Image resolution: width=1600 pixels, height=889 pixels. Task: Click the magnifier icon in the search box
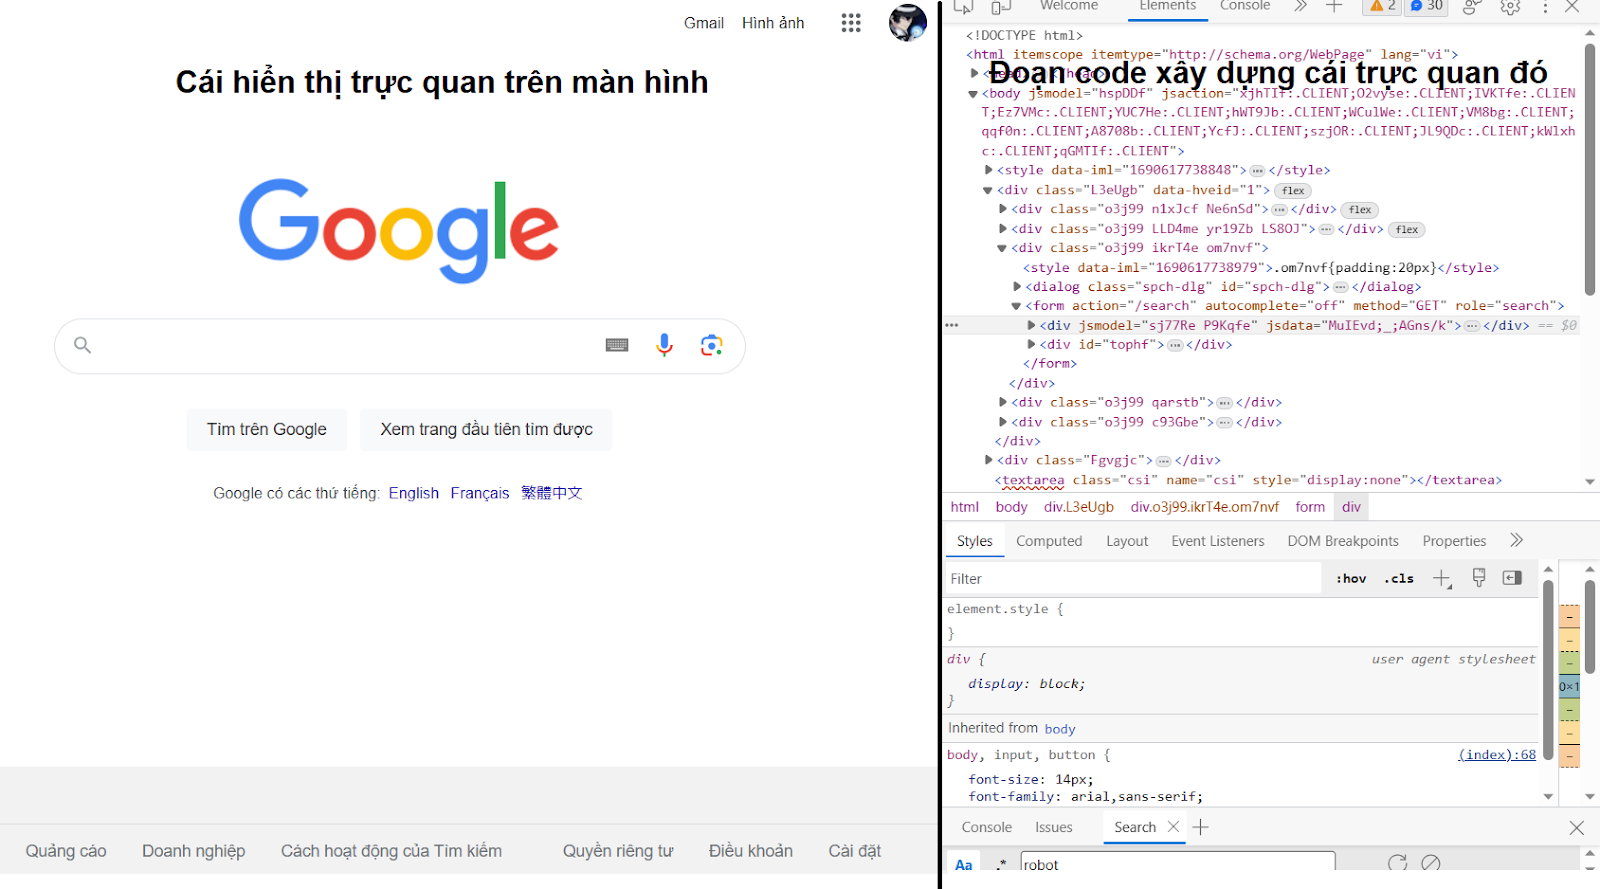pos(83,345)
